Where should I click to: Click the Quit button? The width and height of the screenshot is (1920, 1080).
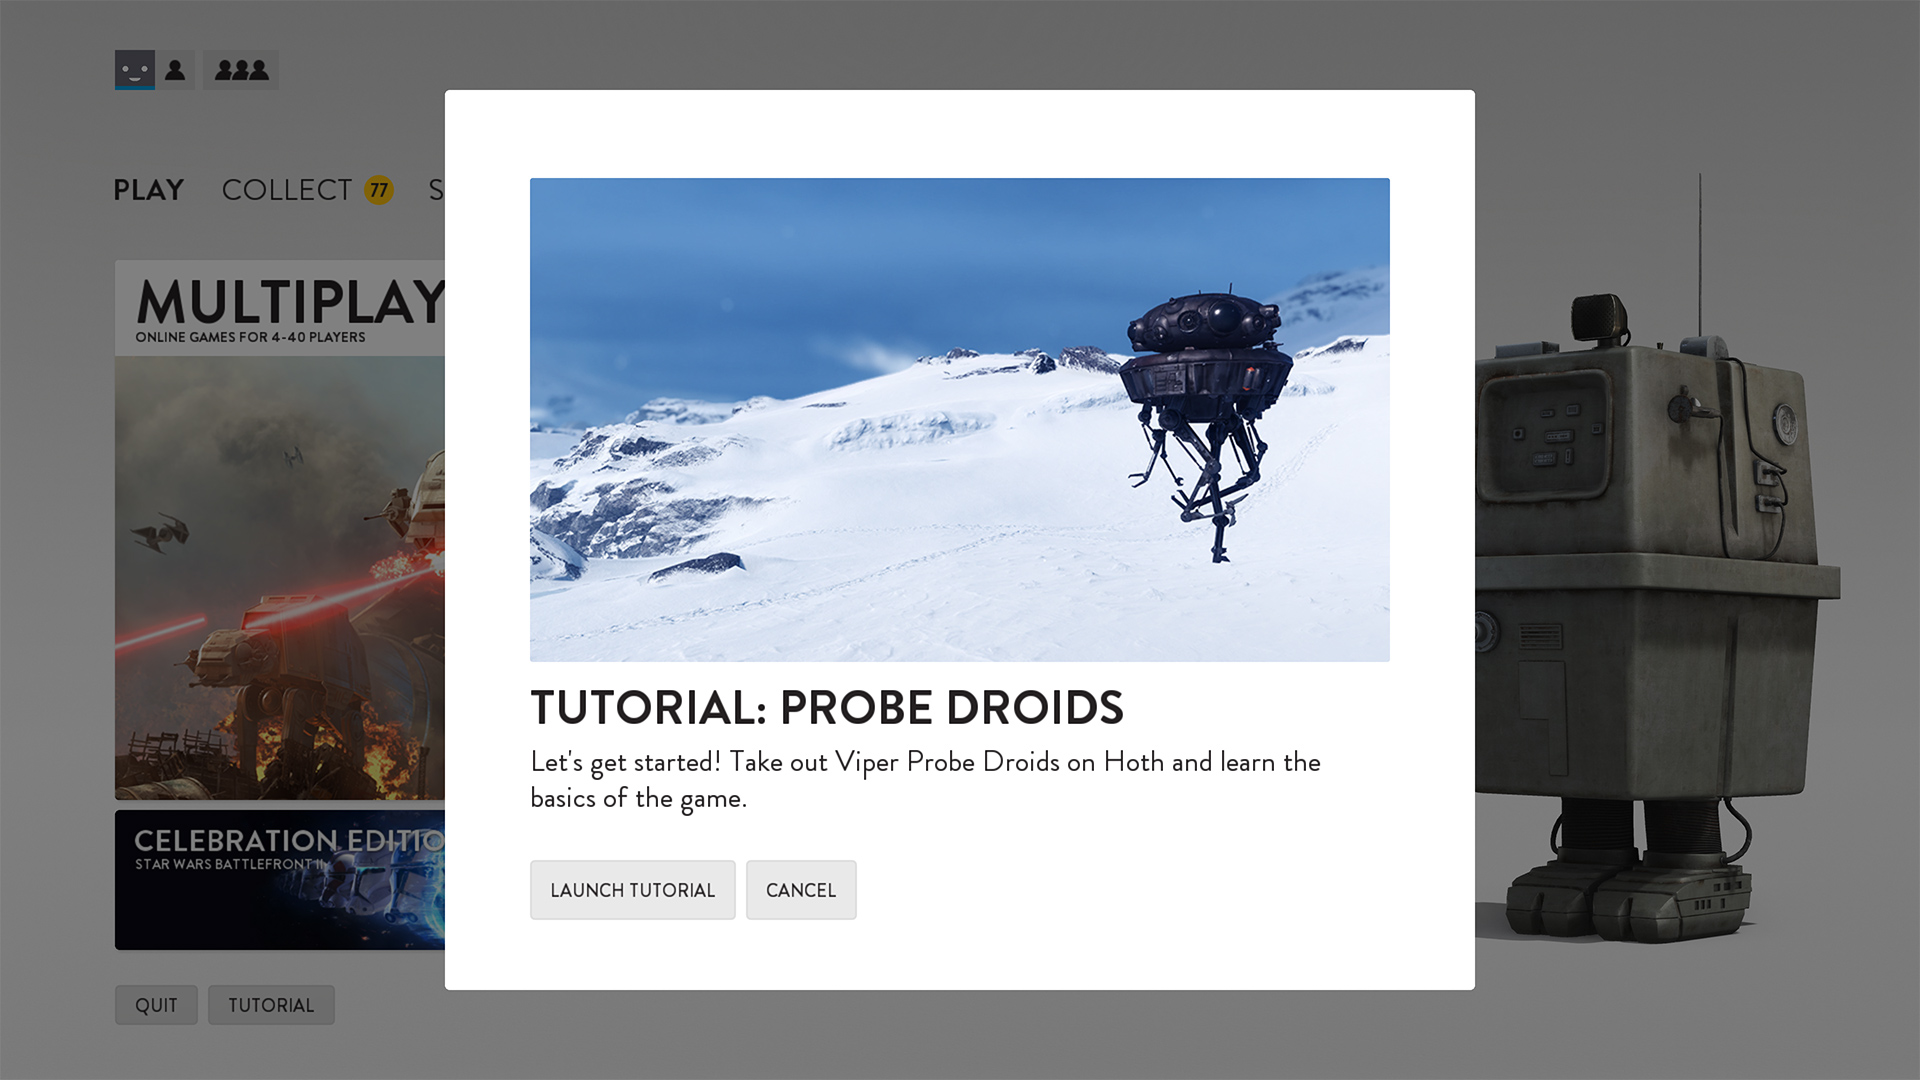pyautogui.click(x=156, y=1005)
